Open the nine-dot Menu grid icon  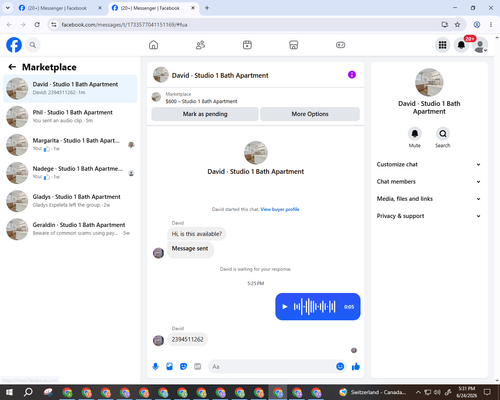(442, 45)
